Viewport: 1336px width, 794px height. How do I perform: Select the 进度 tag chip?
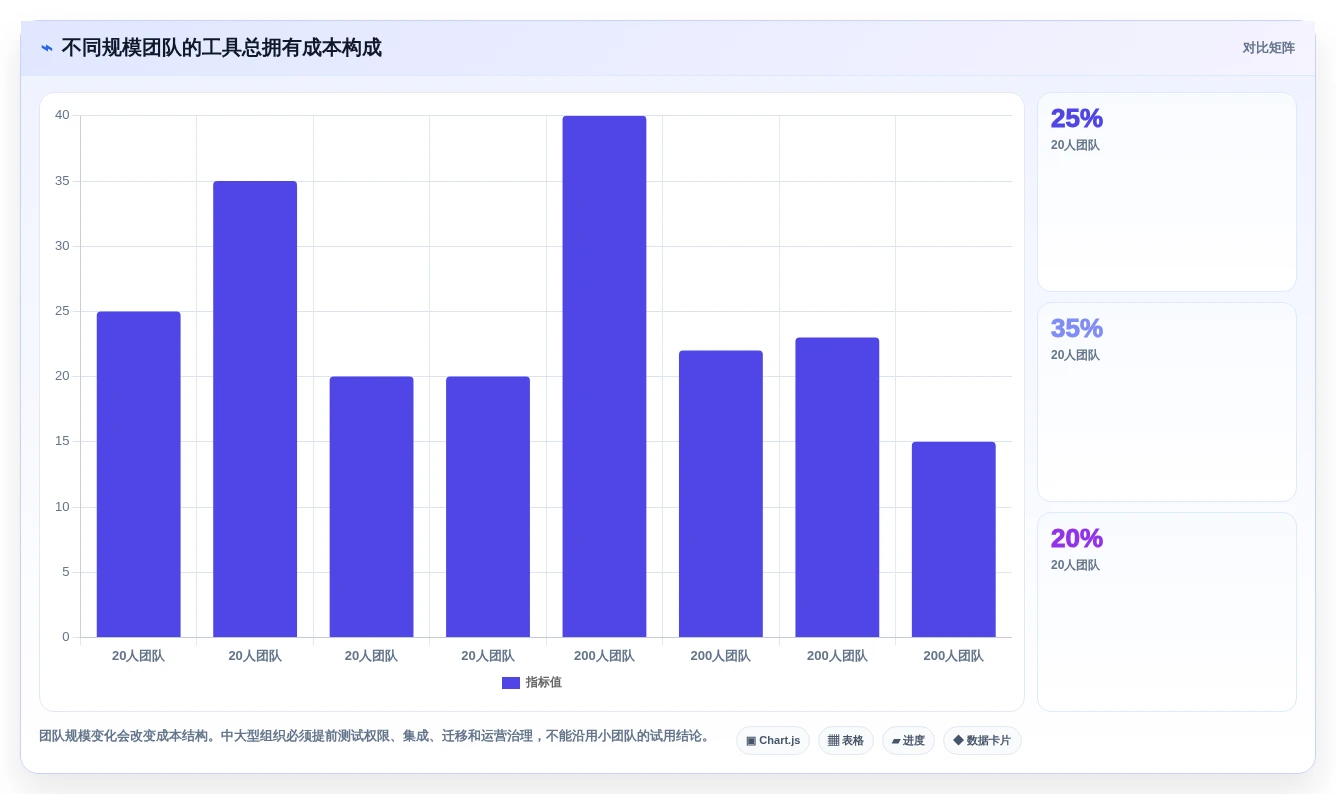(x=908, y=741)
